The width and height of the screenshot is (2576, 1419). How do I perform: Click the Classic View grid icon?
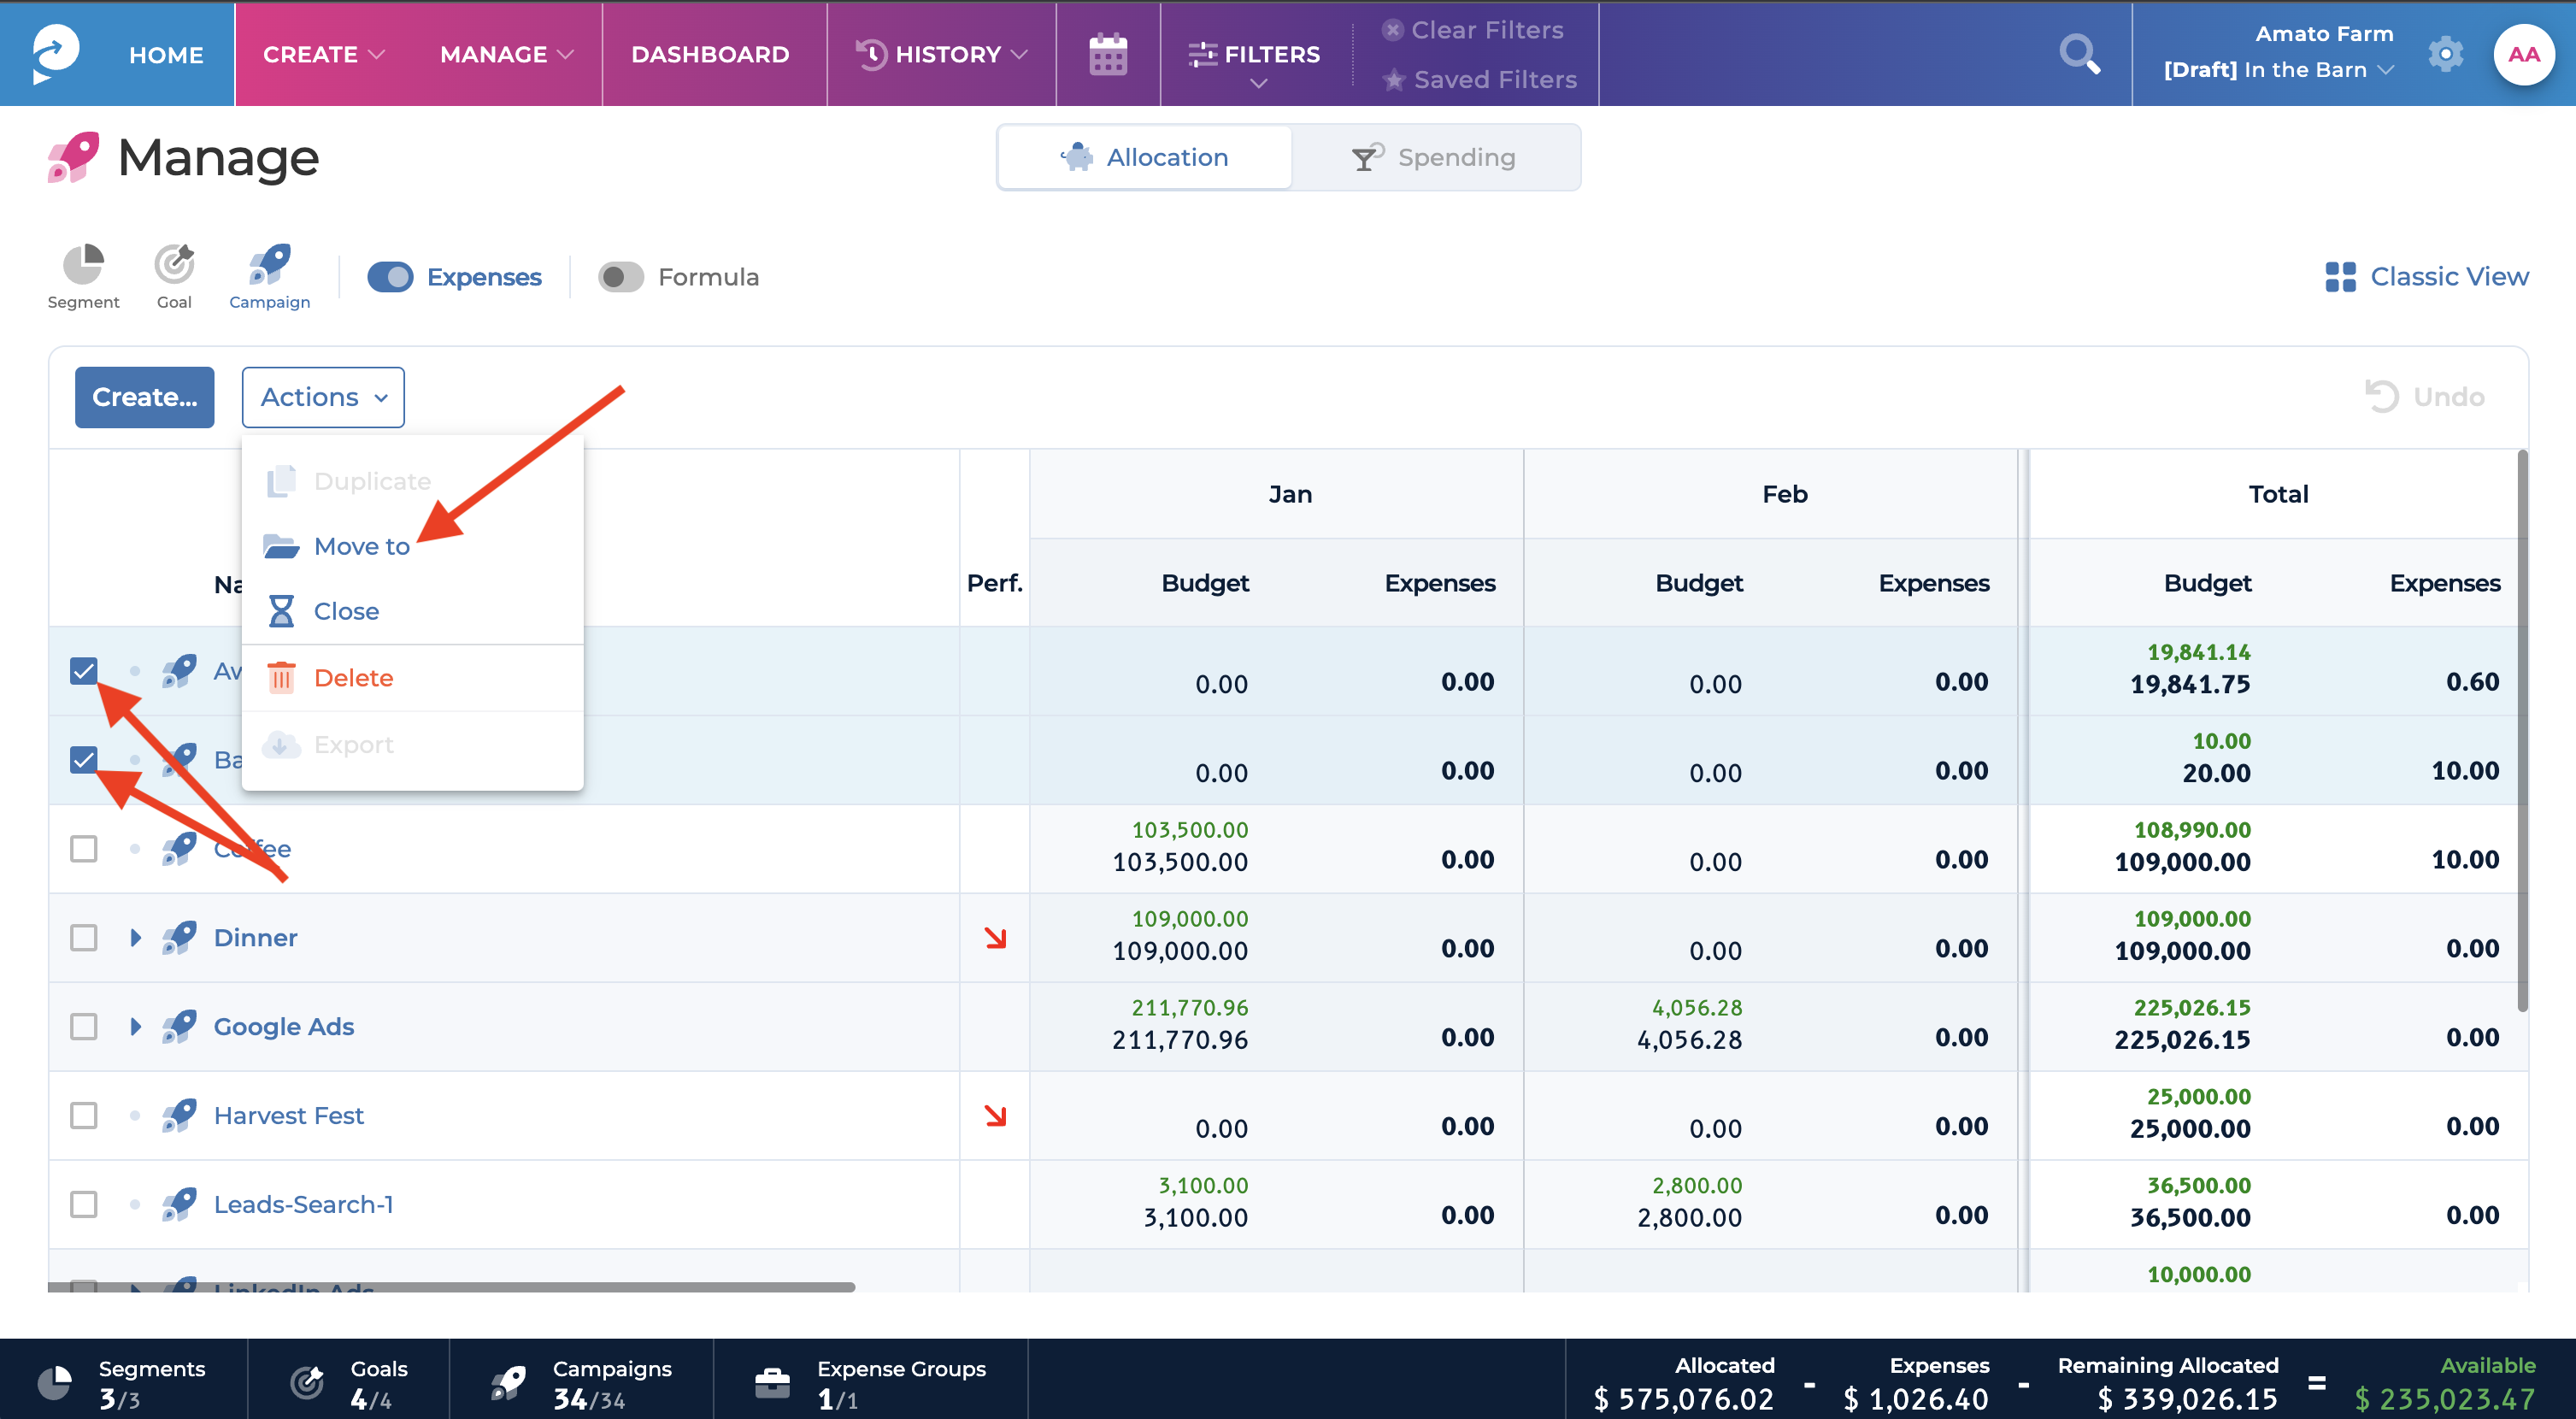click(x=2340, y=277)
